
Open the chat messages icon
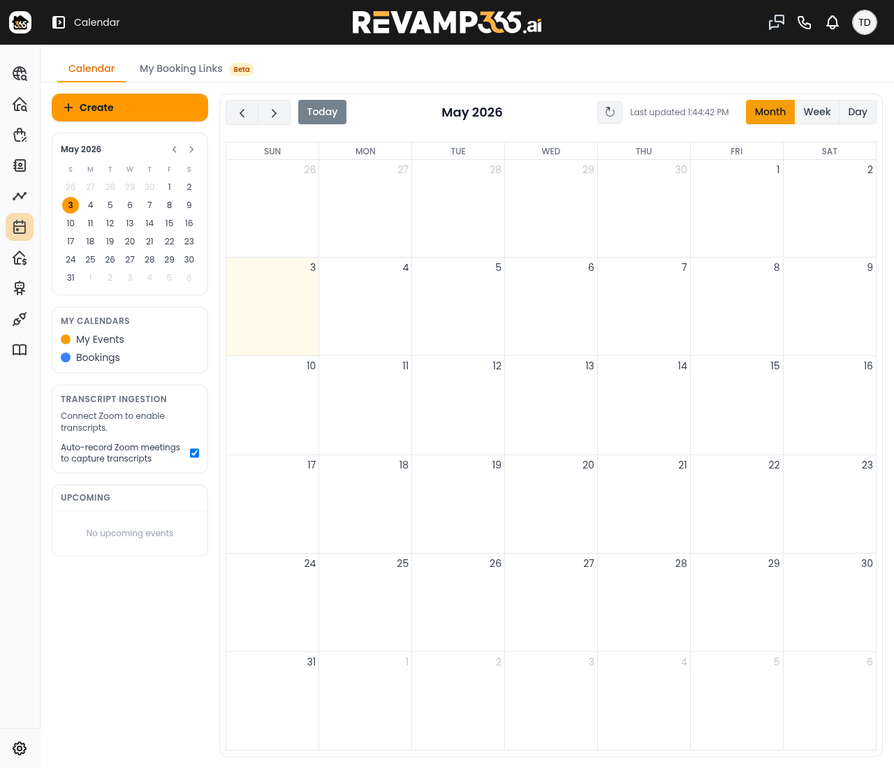[x=776, y=22]
